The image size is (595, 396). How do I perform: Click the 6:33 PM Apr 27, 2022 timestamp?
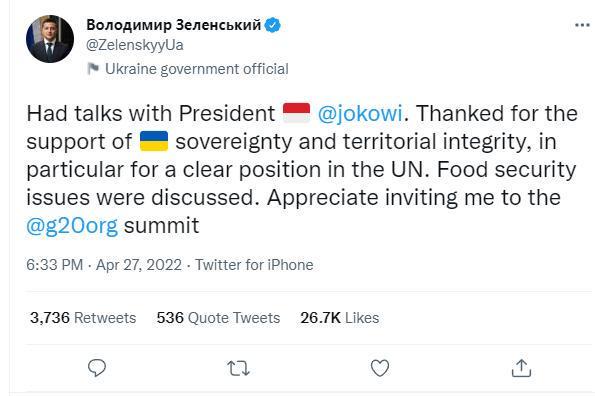click(104, 265)
